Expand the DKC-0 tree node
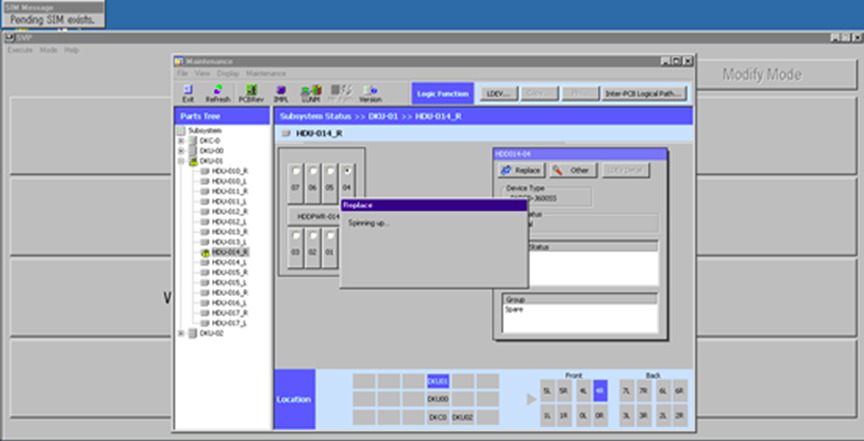This screenshot has height=441, width=864. coord(181,141)
